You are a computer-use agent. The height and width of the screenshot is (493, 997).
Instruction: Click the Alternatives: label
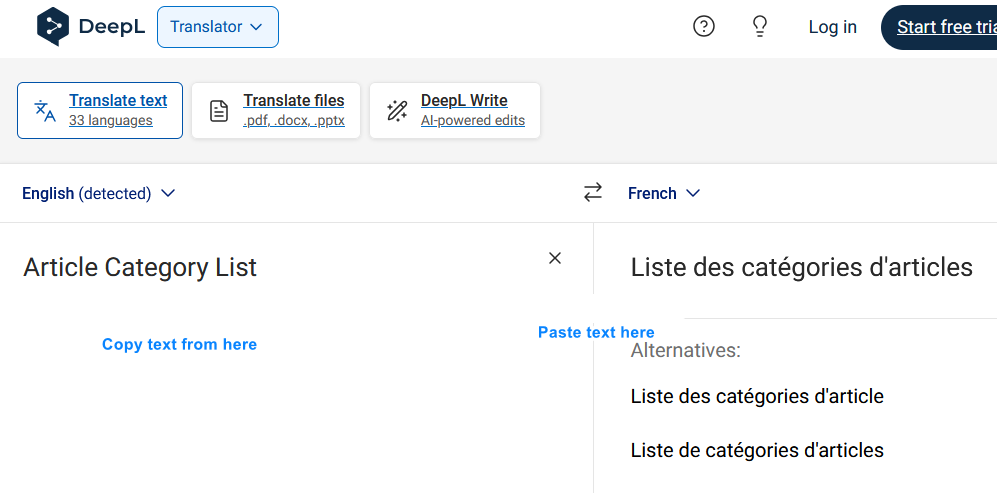(x=685, y=351)
